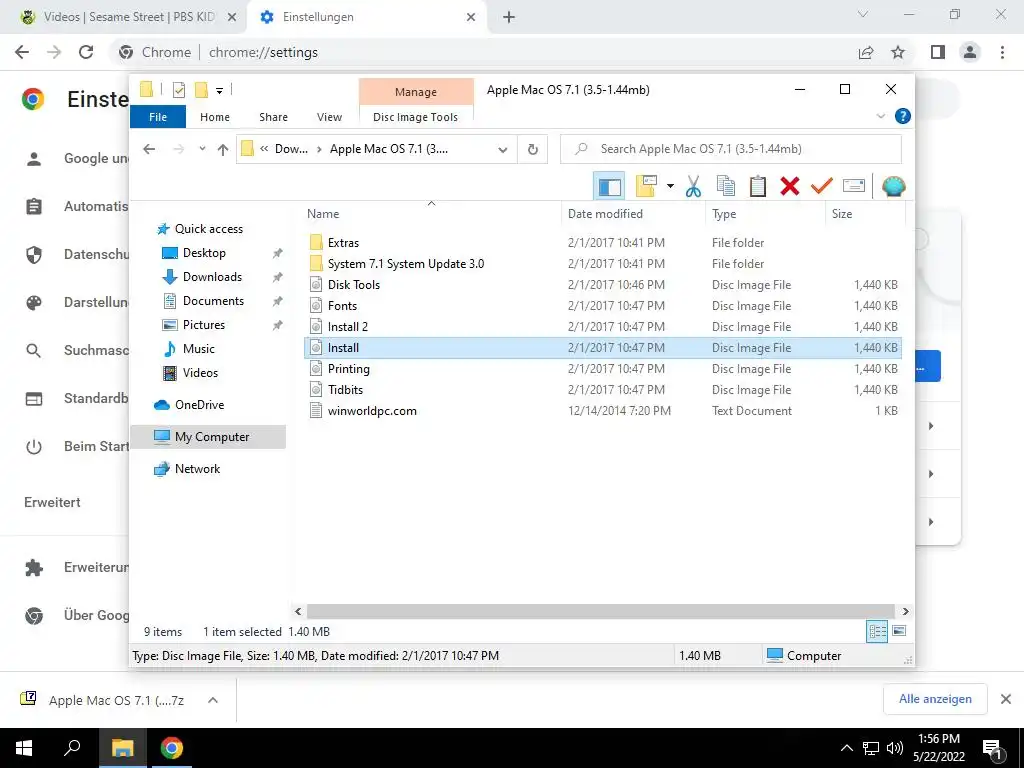
Task: Click the file list scroll-right arrow
Action: tap(905, 612)
